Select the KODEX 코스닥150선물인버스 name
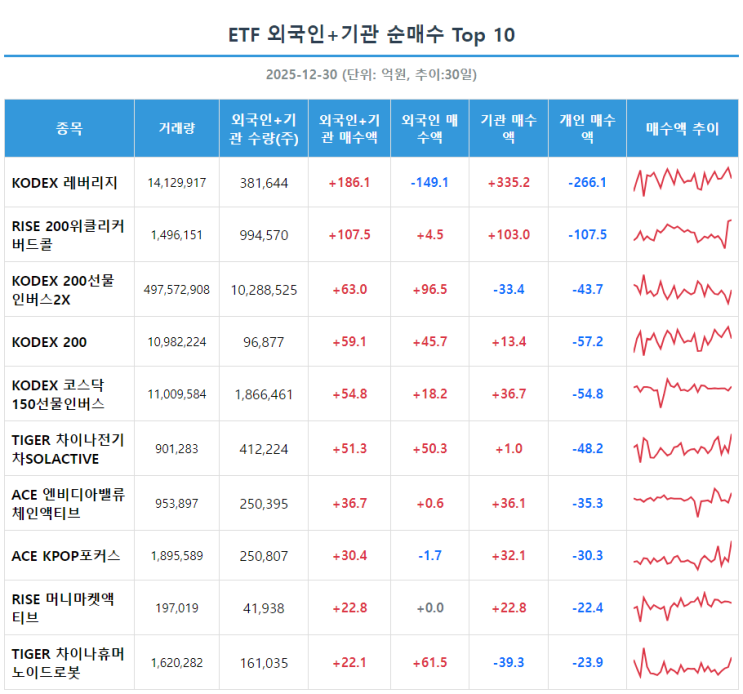This screenshot has height=694, width=743. [x=58, y=394]
